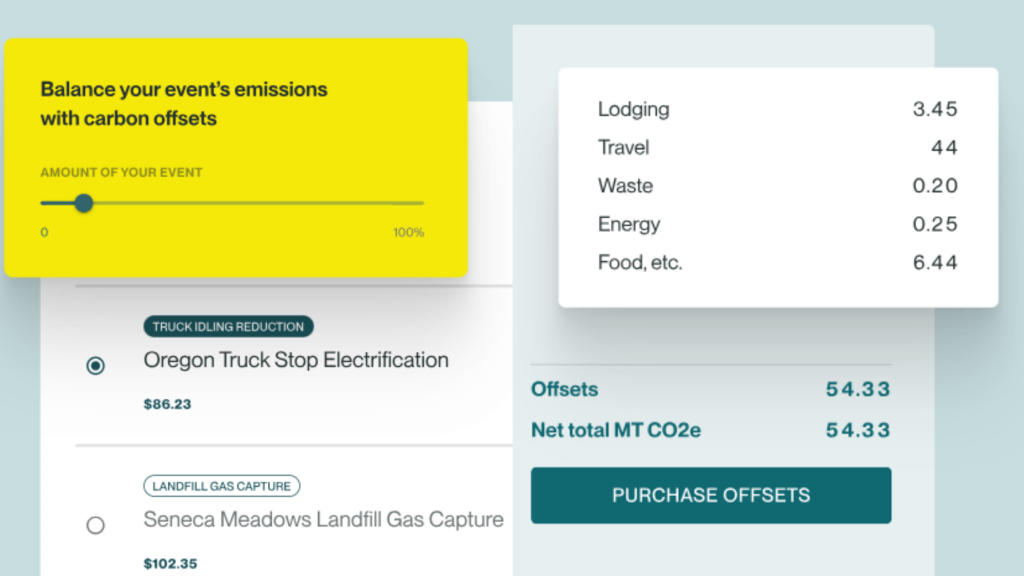Select the Lodging emissions row
This screenshot has height=576, width=1024.
(x=777, y=109)
